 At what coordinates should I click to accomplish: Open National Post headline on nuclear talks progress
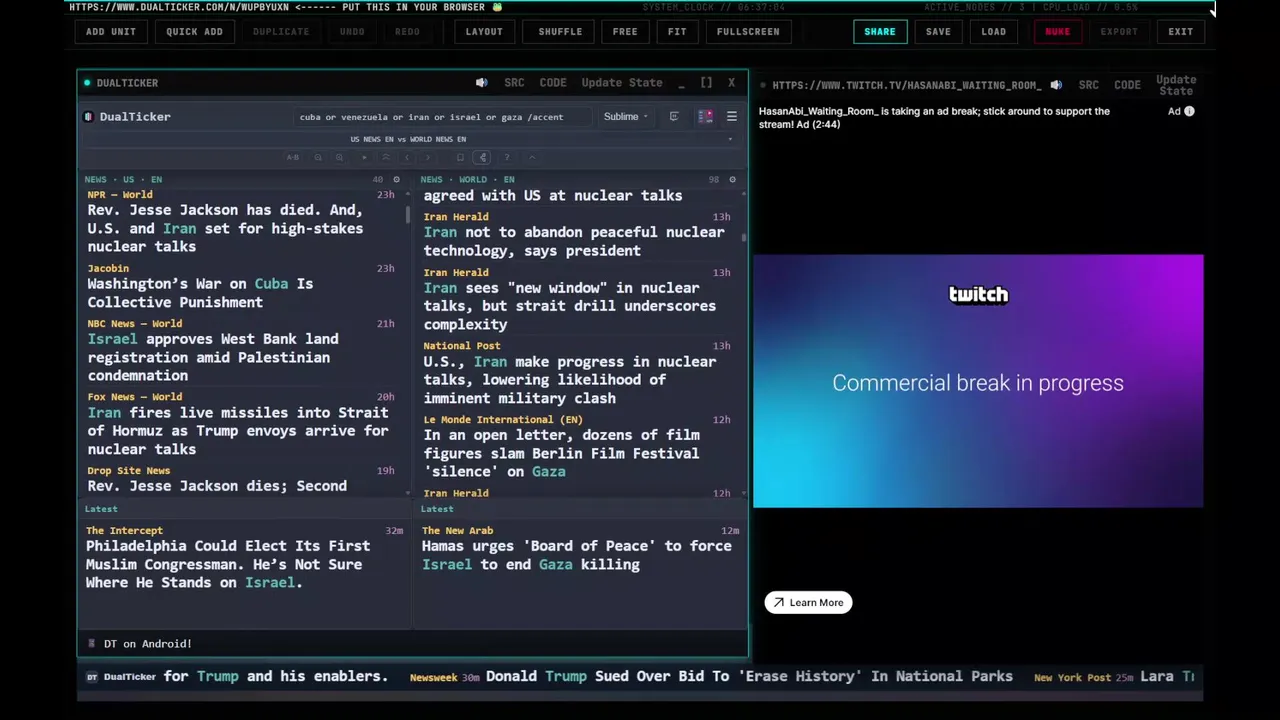coord(570,380)
